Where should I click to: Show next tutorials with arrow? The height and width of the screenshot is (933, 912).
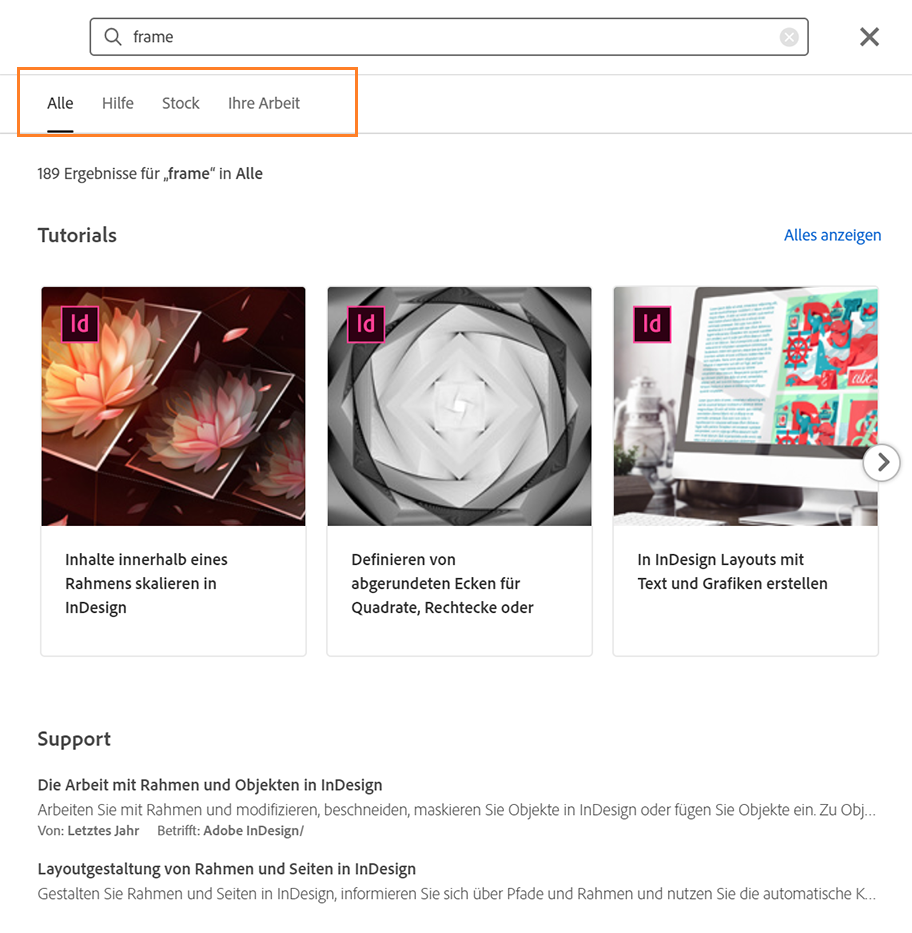(881, 462)
